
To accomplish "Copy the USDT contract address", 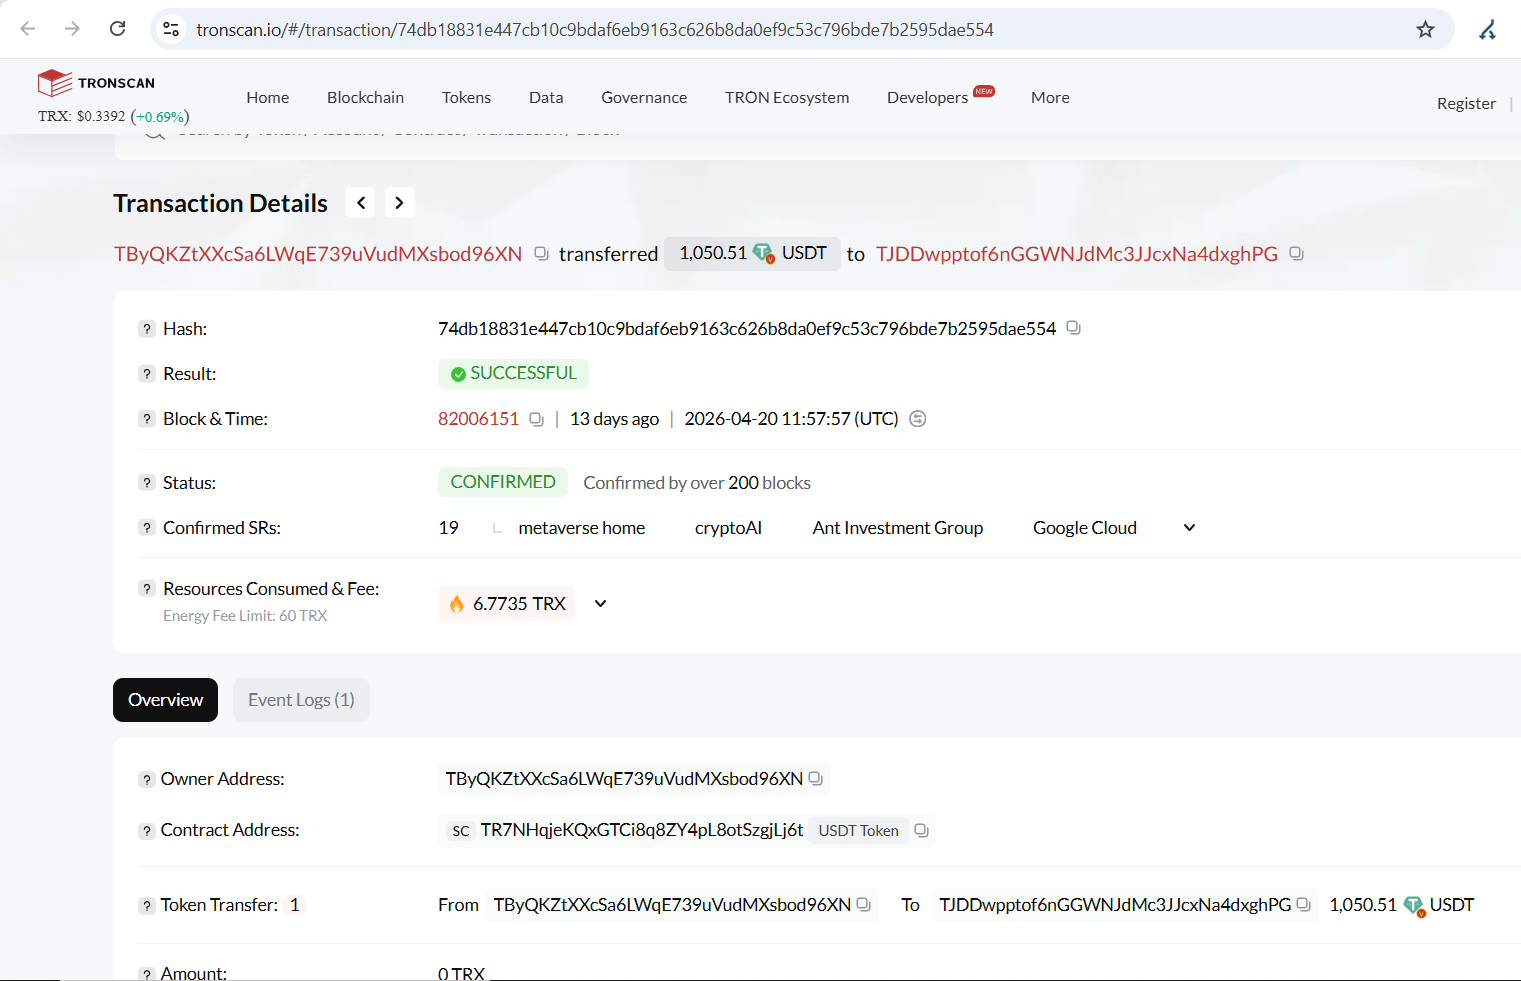I will 922,830.
